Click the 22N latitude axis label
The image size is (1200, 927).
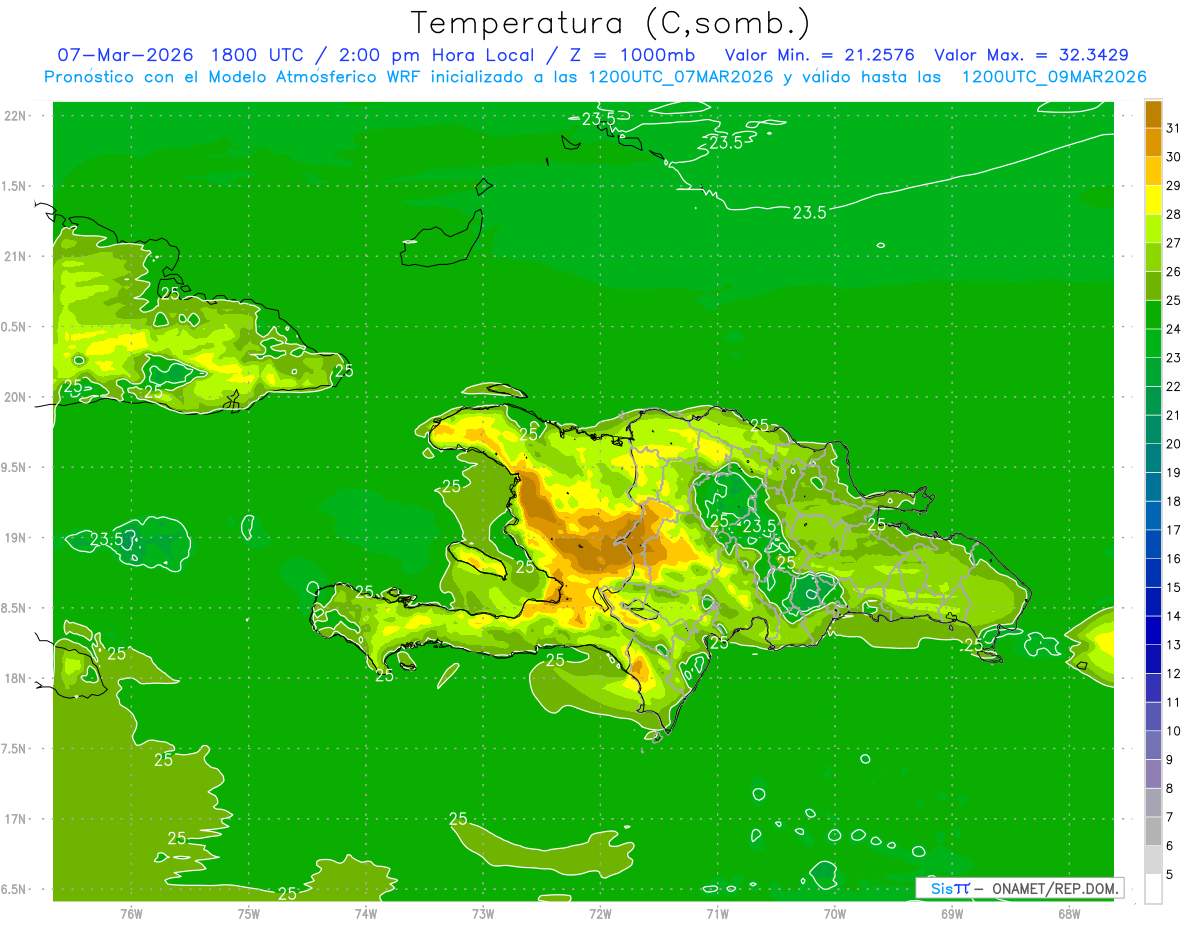click(x=17, y=116)
